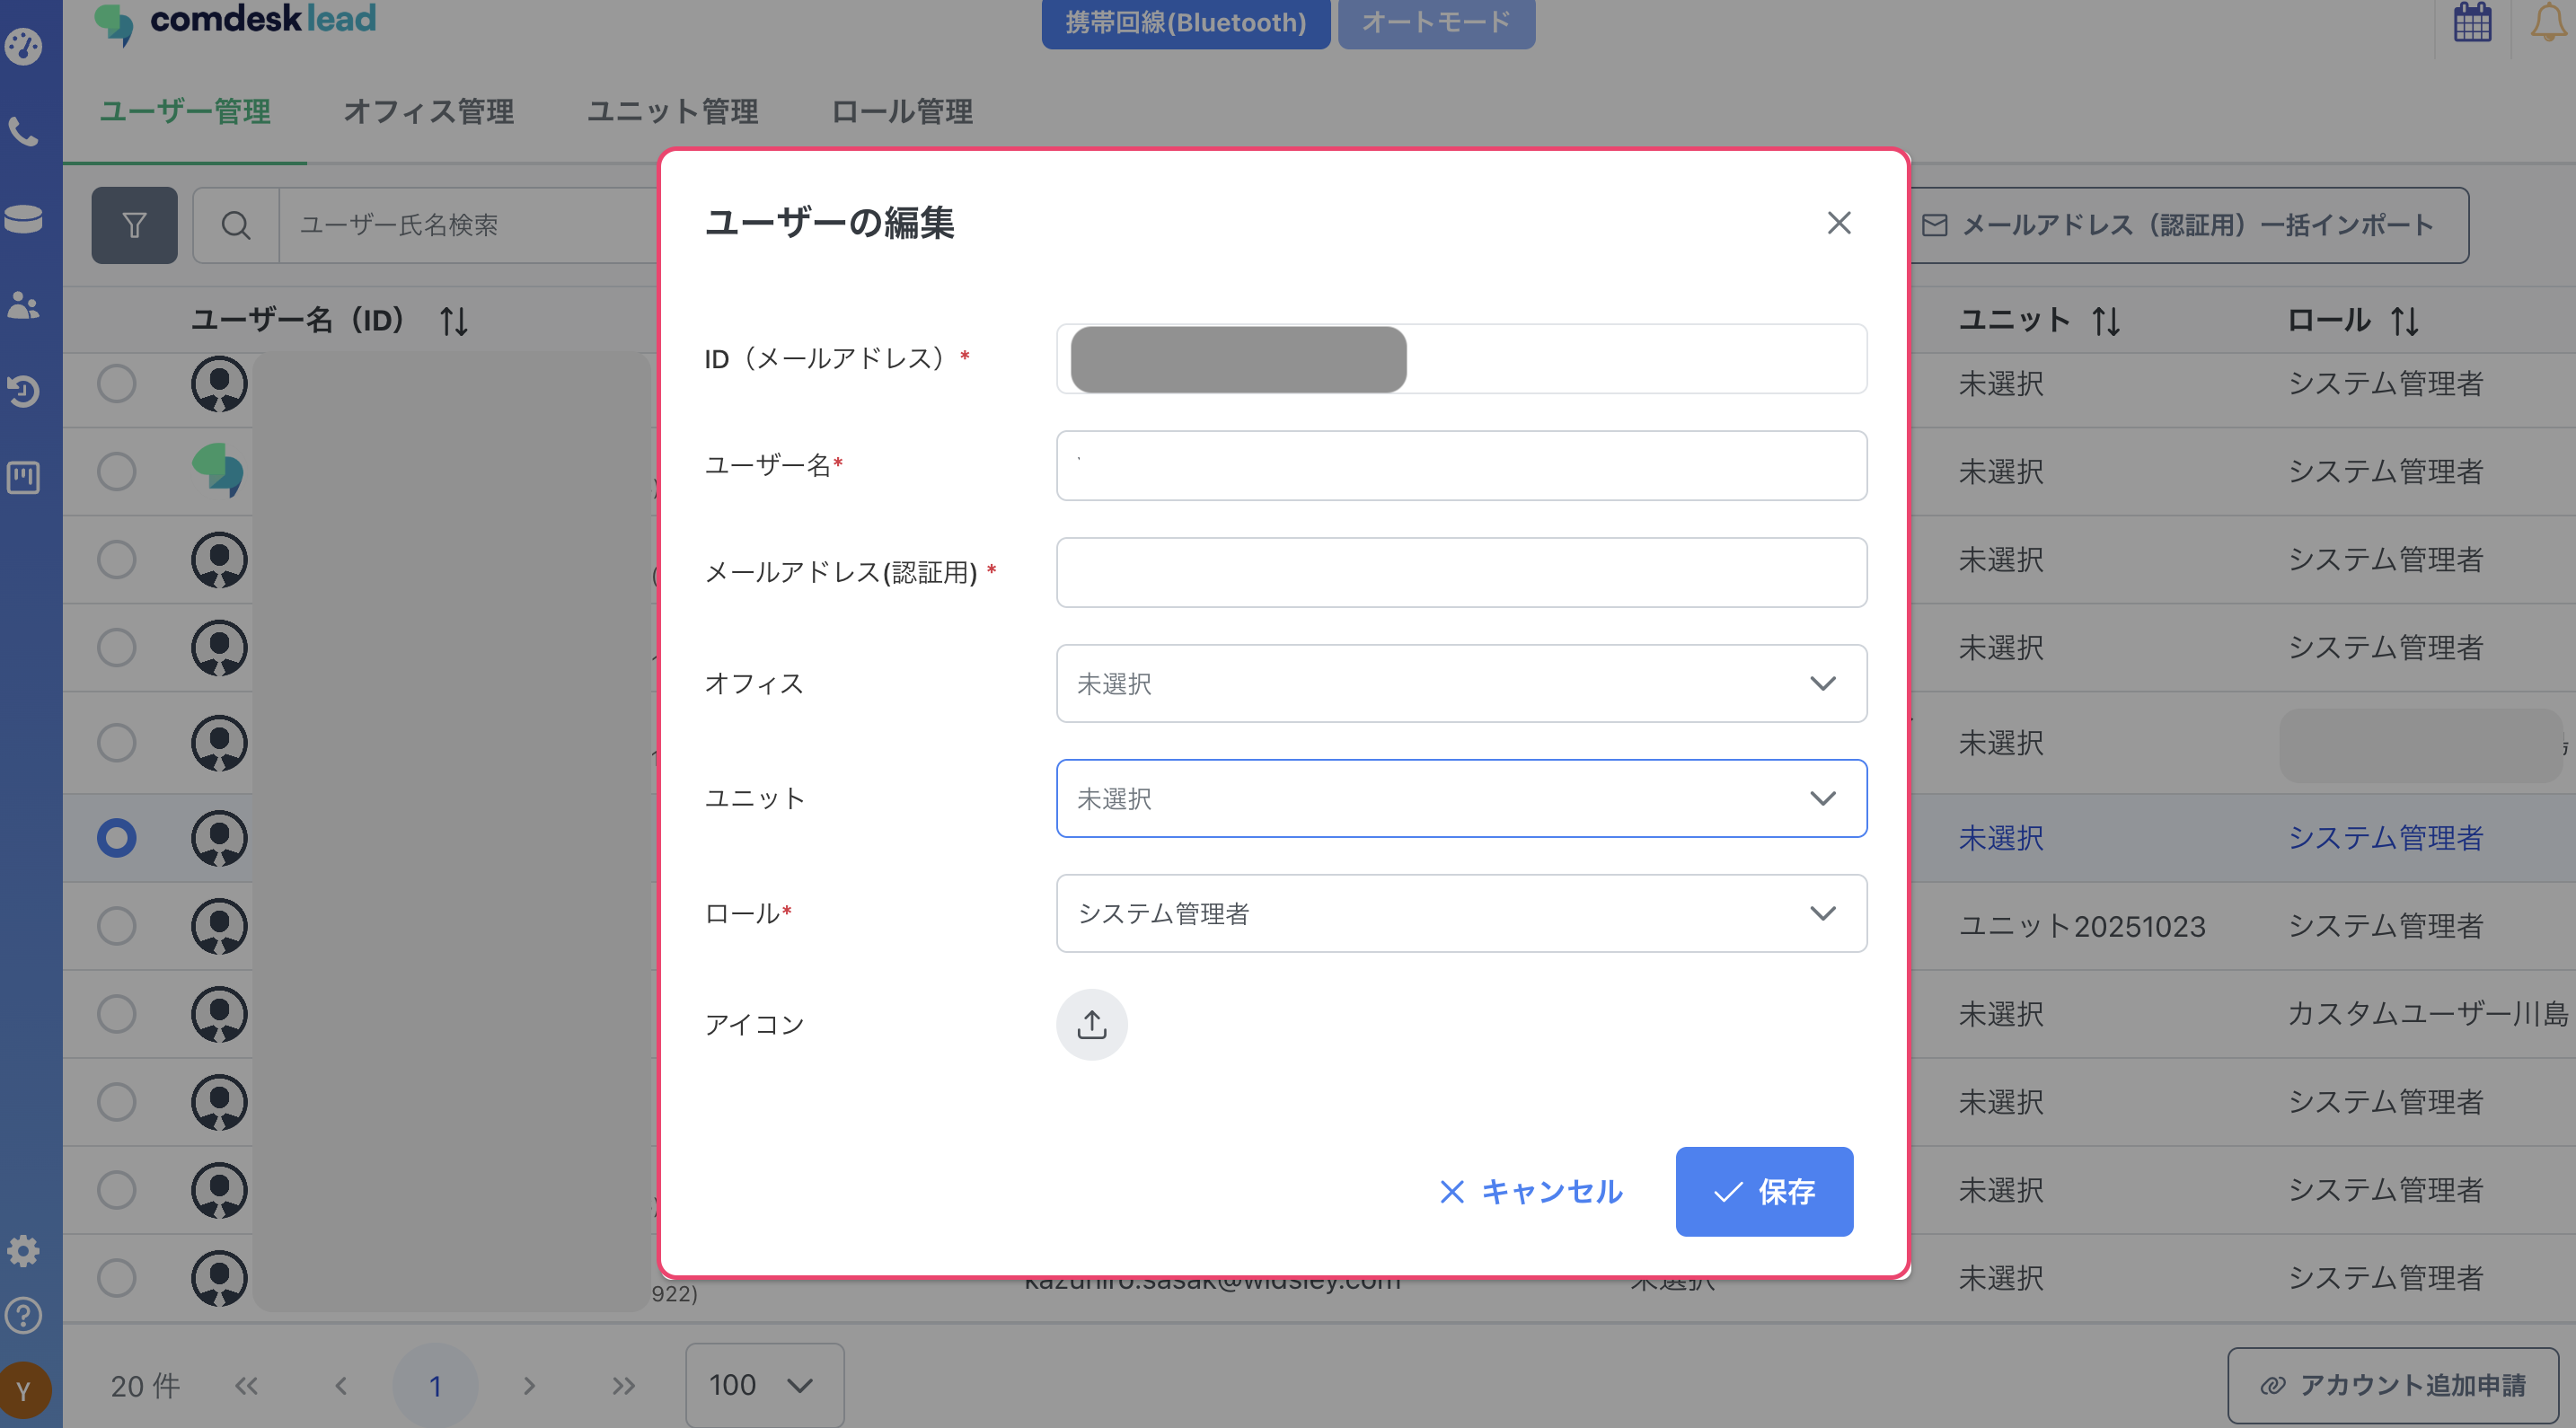Sort by ユーザー名（ID） column arrows
The width and height of the screenshot is (2576, 1428).
(x=454, y=321)
